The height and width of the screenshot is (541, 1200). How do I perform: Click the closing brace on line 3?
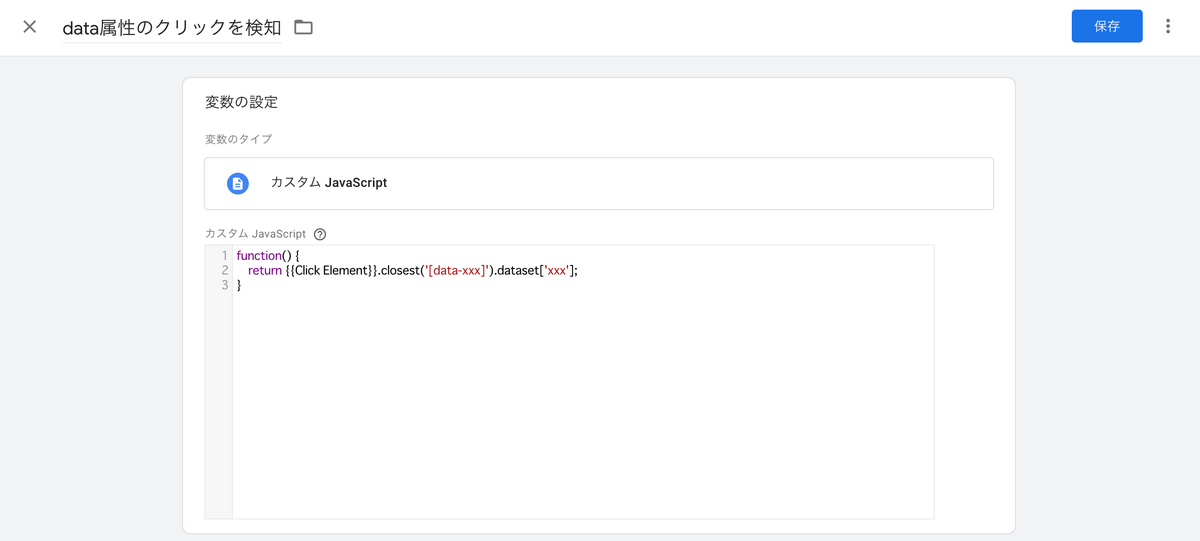tap(239, 285)
